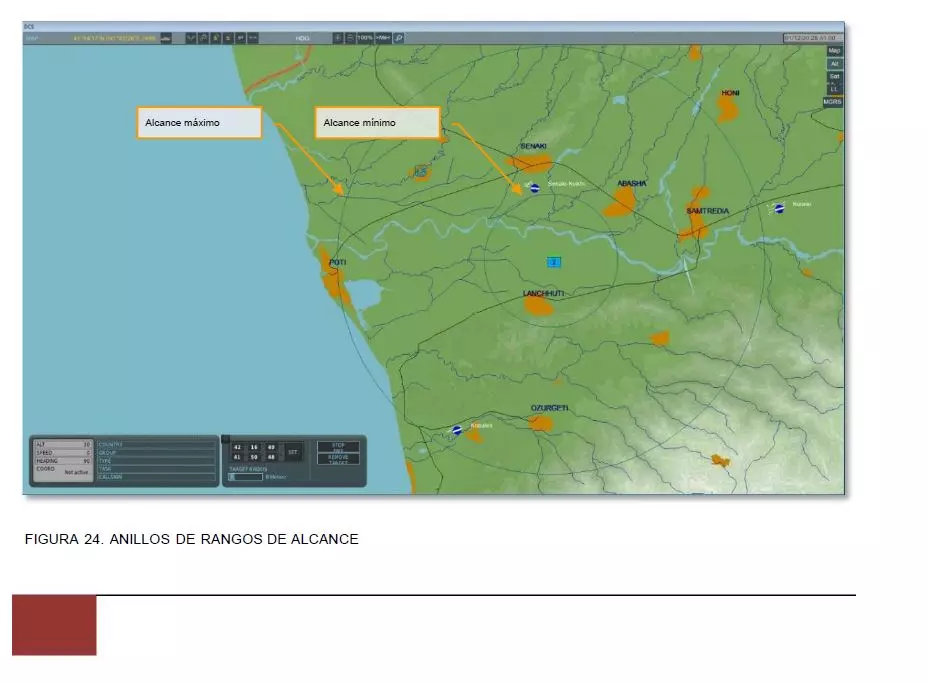Switch map view to Sat mode

pos(834,76)
